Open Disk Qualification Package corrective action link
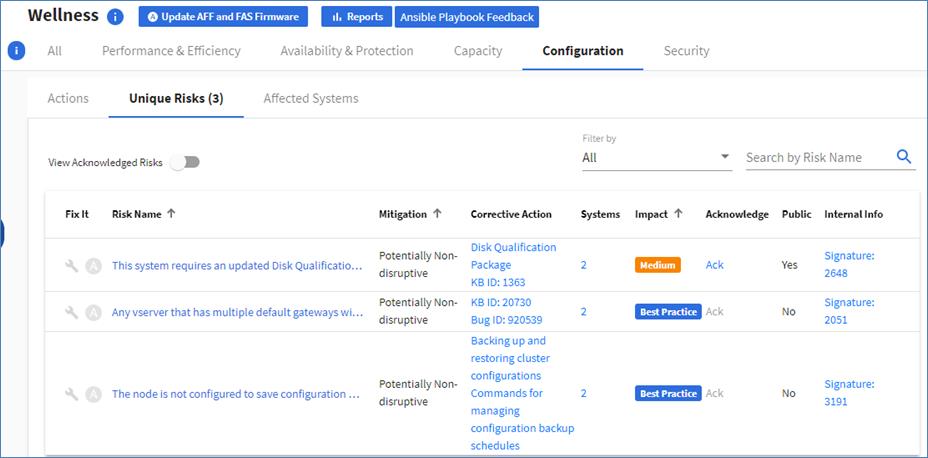Image resolution: width=928 pixels, height=458 pixels. (x=513, y=256)
